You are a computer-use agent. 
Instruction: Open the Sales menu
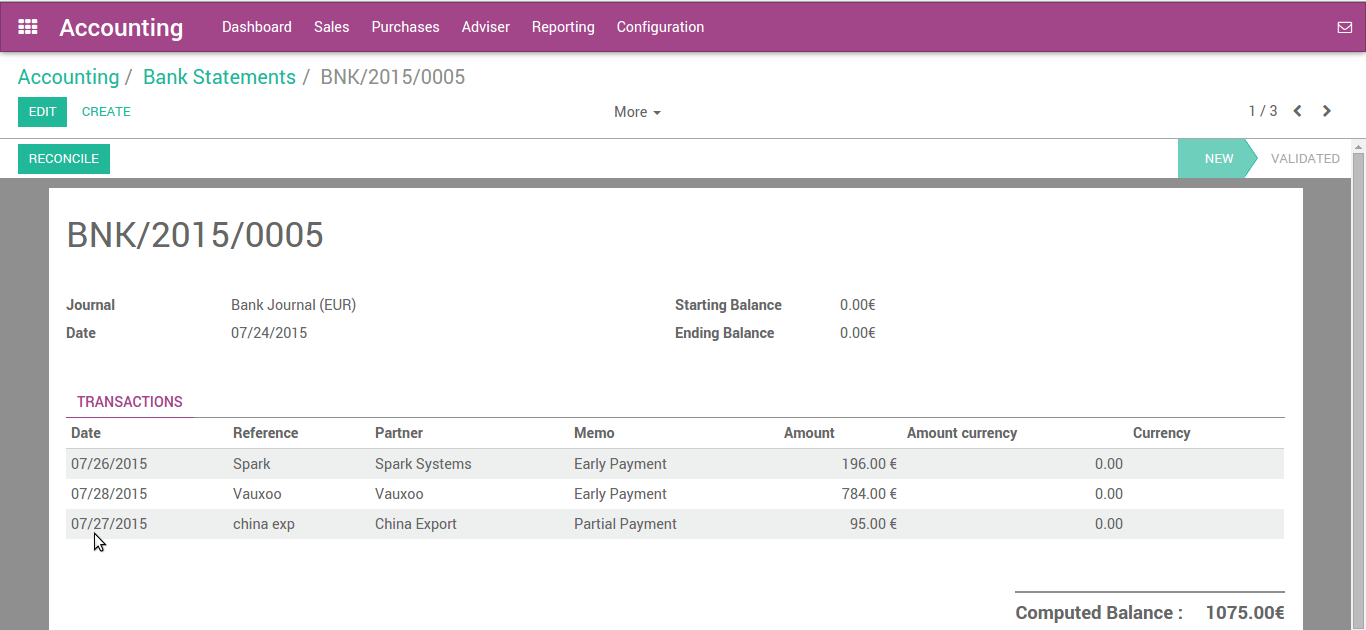coord(331,27)
